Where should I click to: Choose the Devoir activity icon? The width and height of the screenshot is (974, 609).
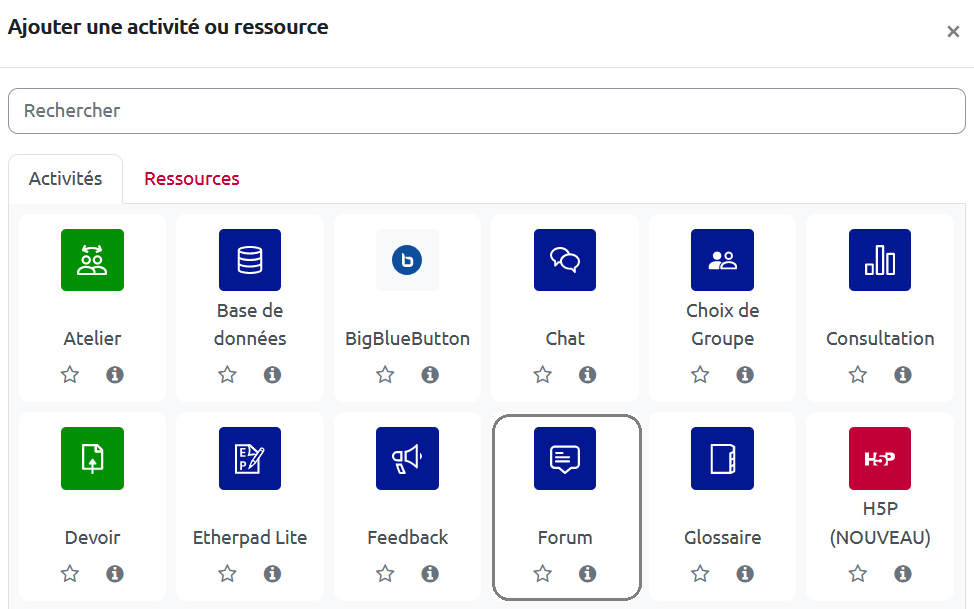92,459
